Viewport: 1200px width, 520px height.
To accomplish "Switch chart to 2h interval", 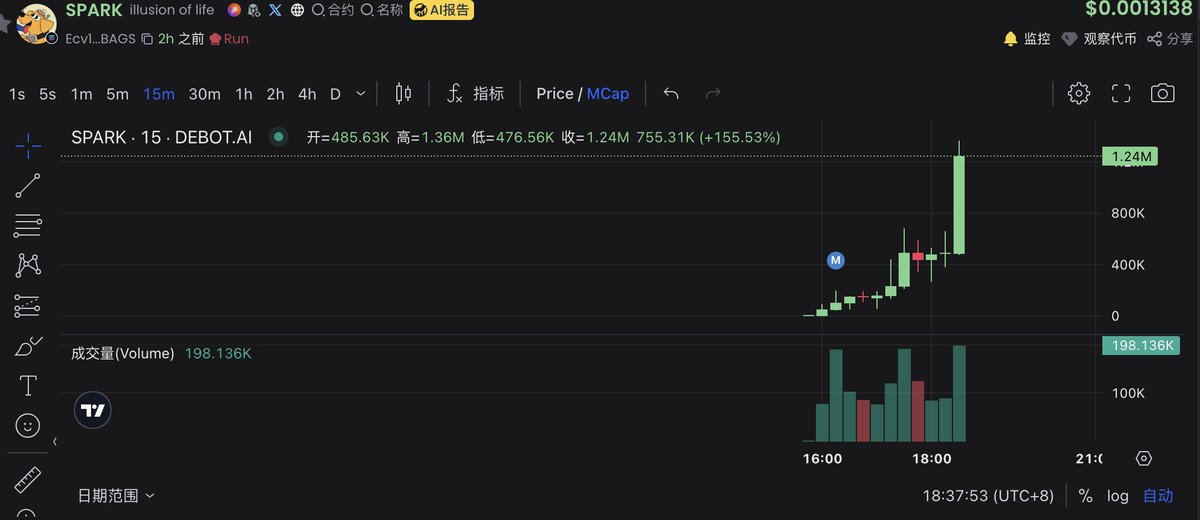I will (x=275, y=94).
